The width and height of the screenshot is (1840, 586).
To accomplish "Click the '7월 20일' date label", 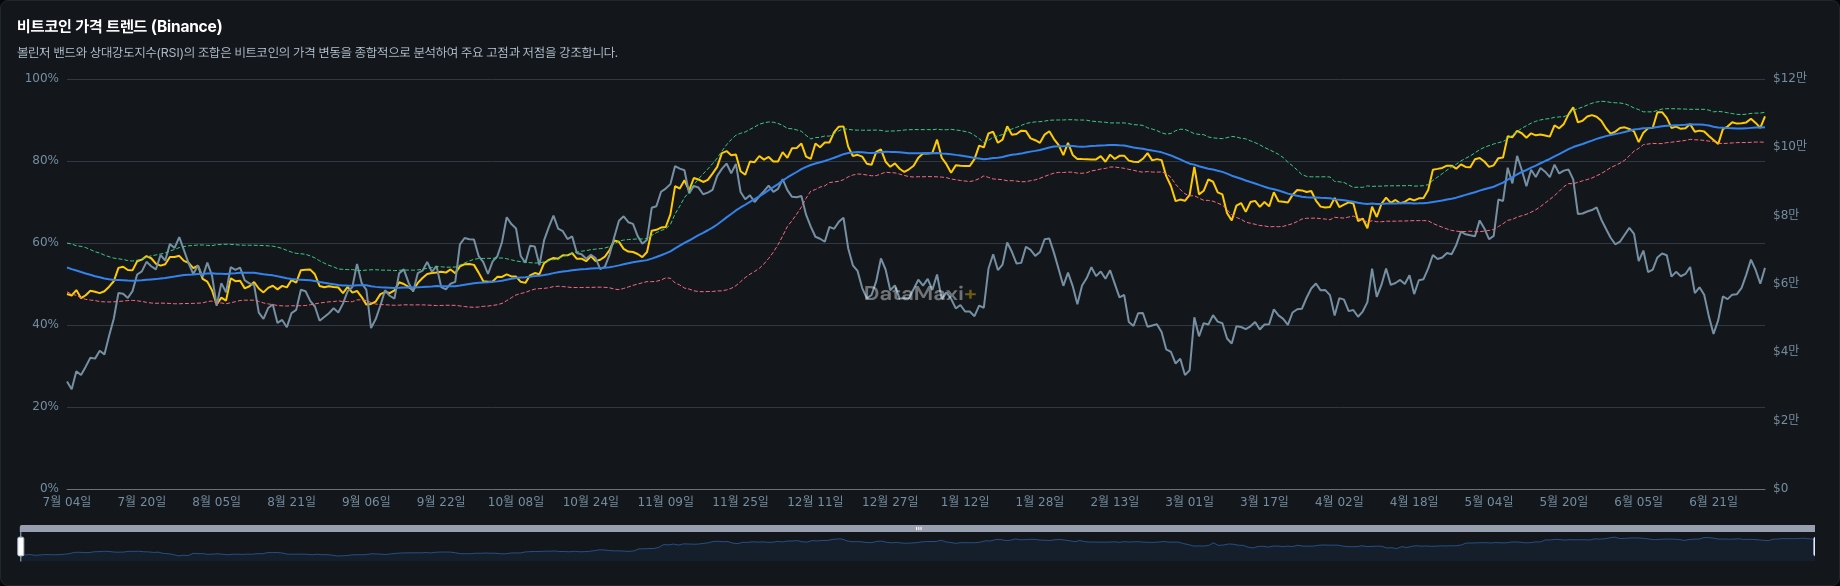I will pyautogui.click(x=142, y=502).
